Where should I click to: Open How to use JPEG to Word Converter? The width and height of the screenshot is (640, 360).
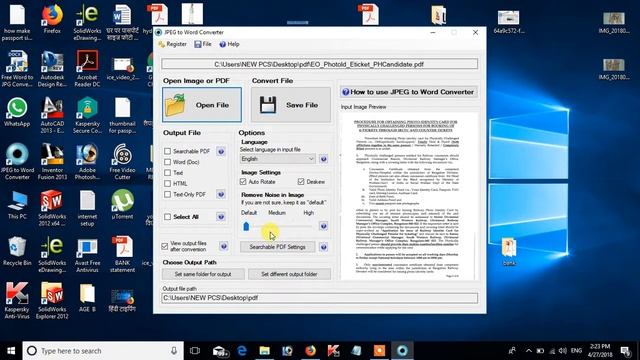pos(408,92)
